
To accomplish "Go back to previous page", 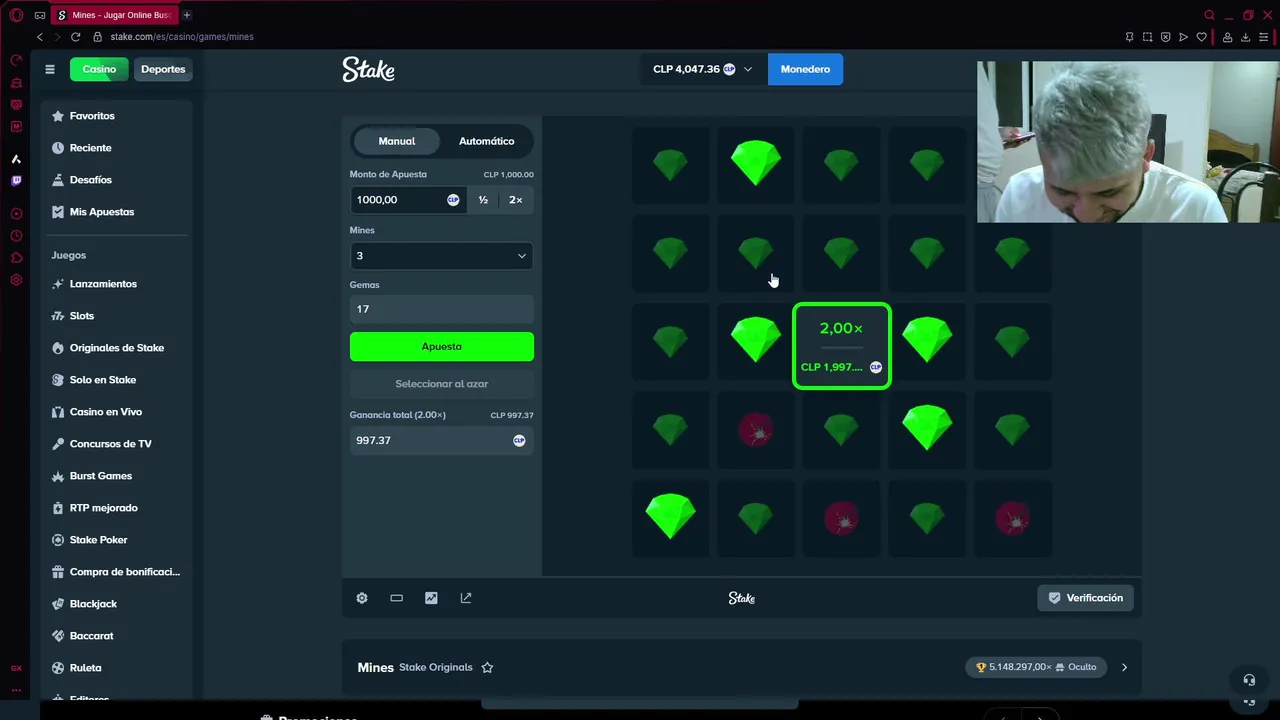I will coord(40,37).
